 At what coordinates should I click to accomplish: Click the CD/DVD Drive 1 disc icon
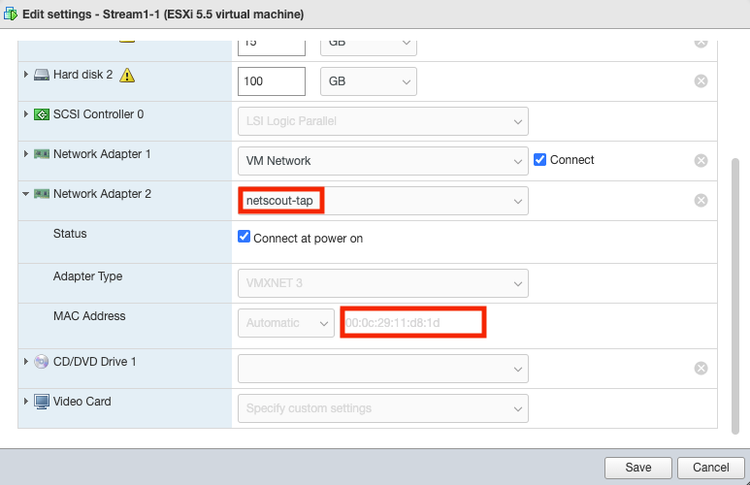pos(41,361)
